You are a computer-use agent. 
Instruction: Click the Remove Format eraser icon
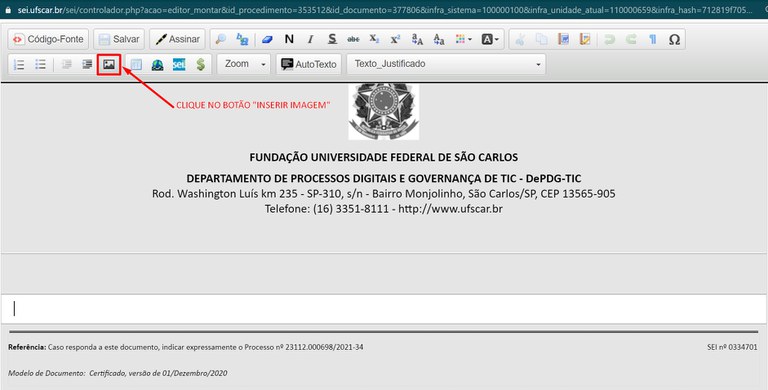(x=267, y=39)
